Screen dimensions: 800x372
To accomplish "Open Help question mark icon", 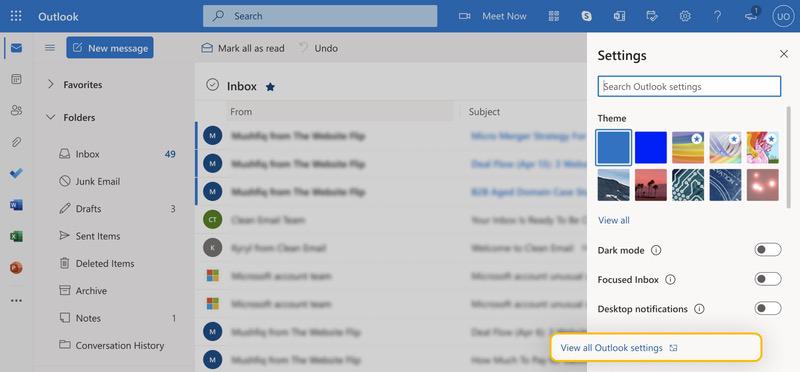I will pos(717,16).
